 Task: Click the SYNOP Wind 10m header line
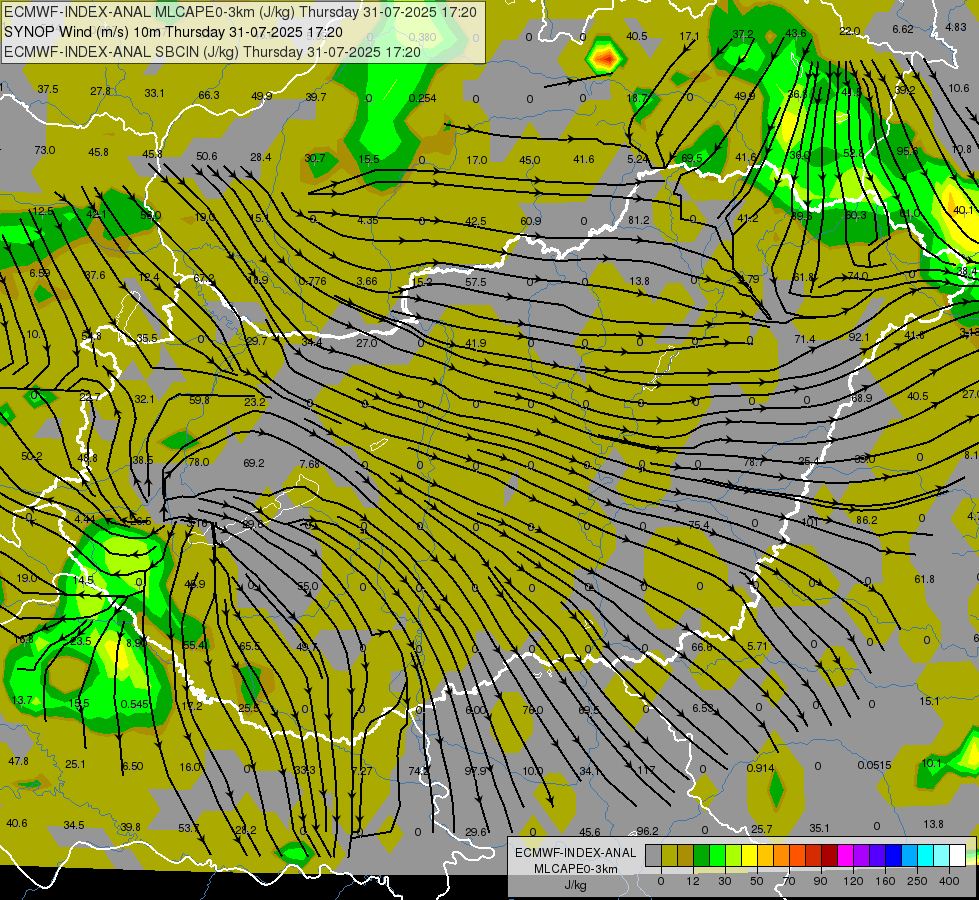(x=173, y=32)
